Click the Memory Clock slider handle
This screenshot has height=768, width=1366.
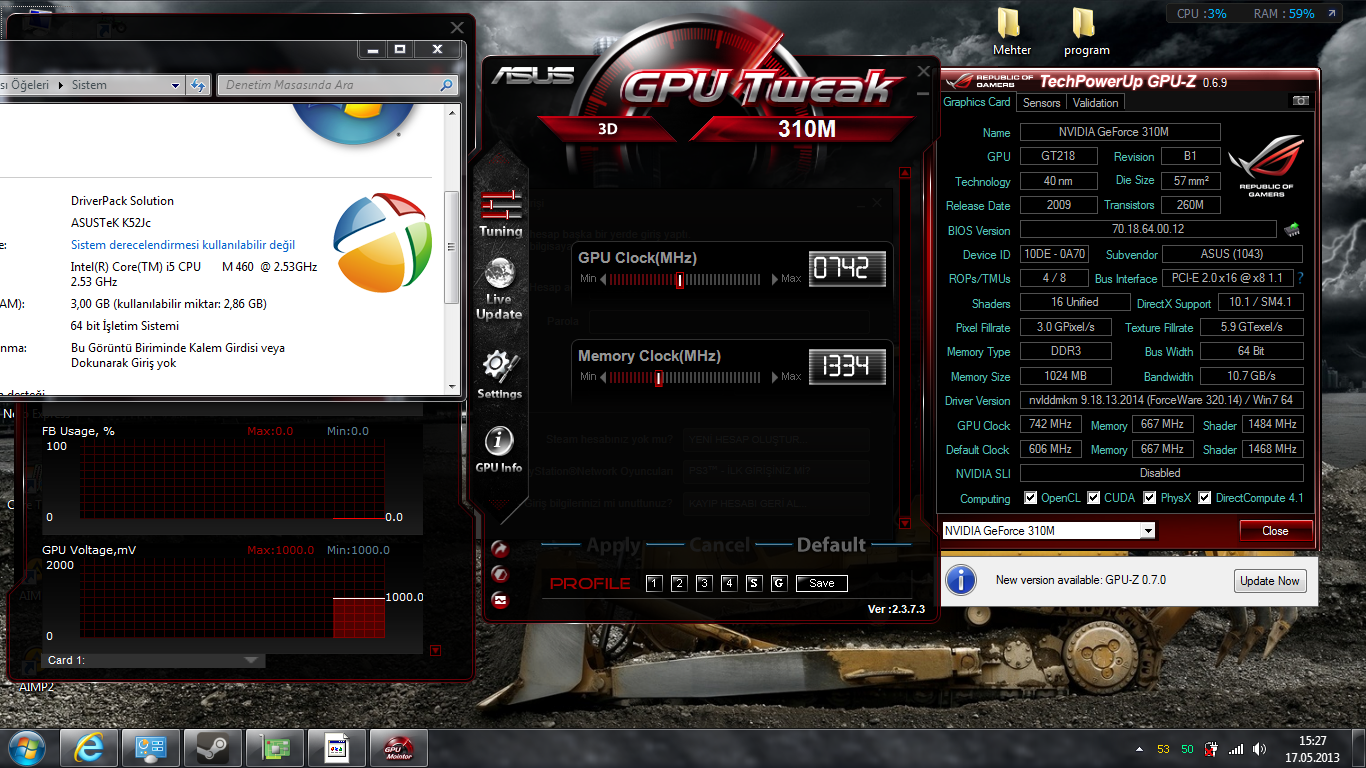tap(659, 378)
